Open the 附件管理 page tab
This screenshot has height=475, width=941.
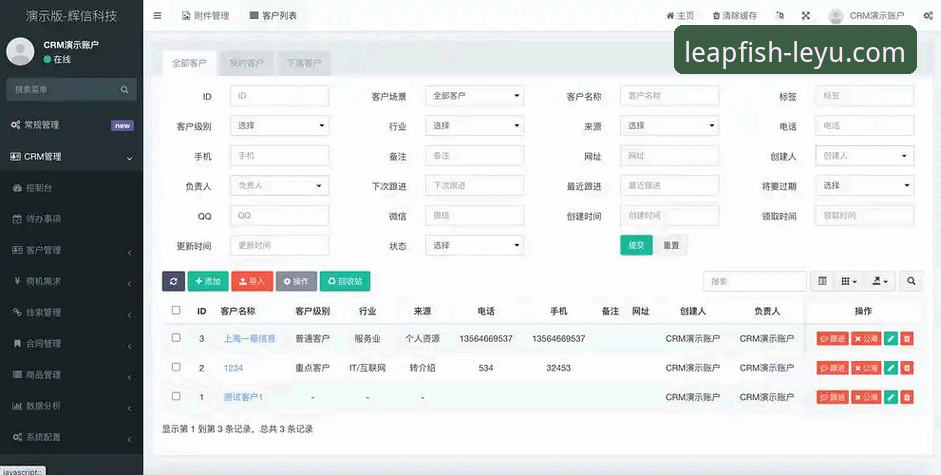pos(205,16)
